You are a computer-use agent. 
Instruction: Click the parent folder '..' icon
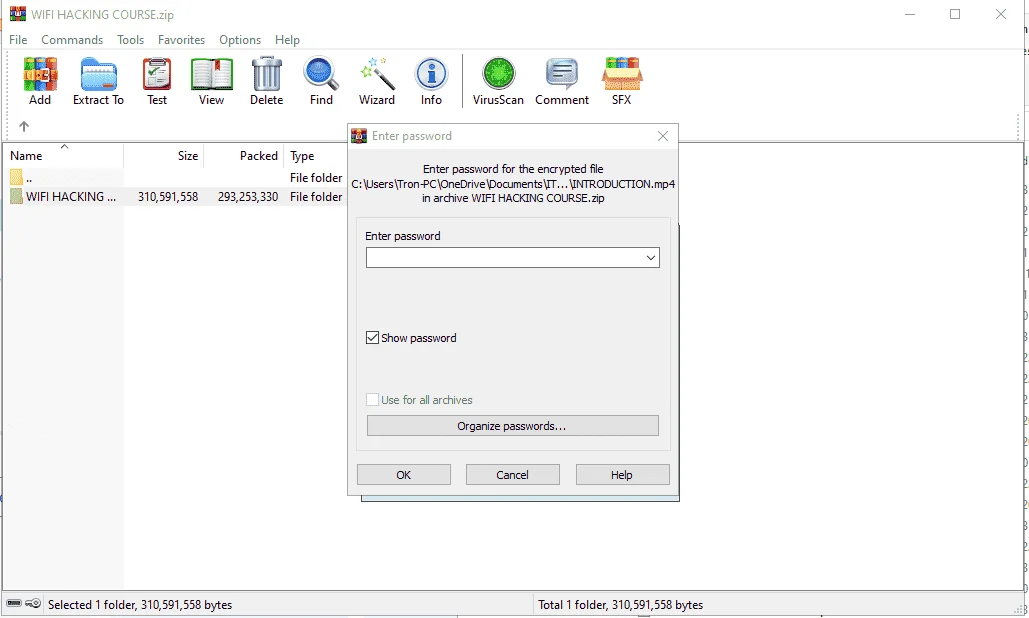(x=16, y=177)
